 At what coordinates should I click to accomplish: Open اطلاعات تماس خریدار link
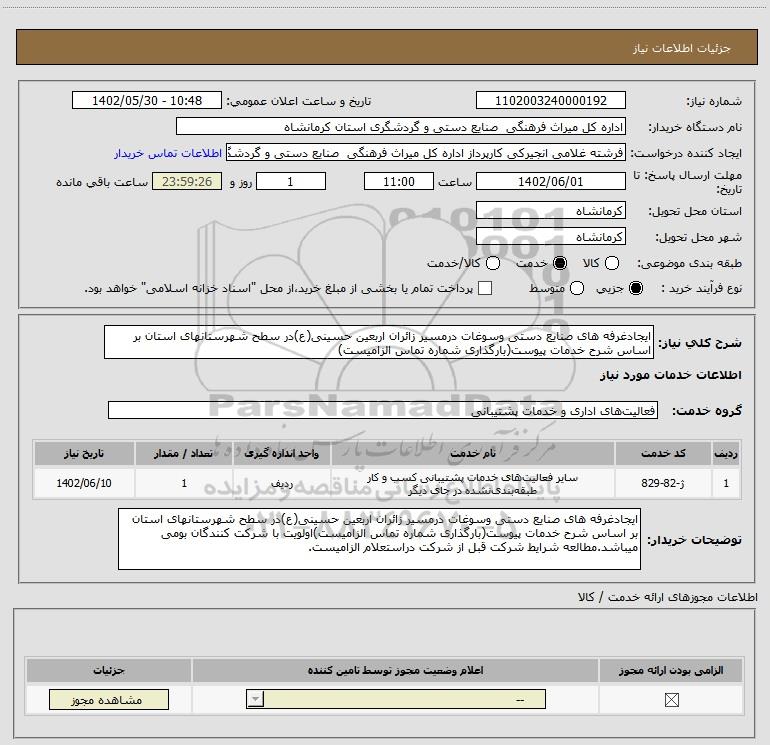click(168, 153)
